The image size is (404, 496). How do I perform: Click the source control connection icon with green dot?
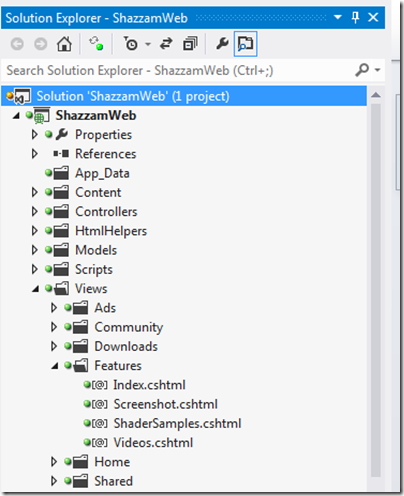click(x=96, y=44)
